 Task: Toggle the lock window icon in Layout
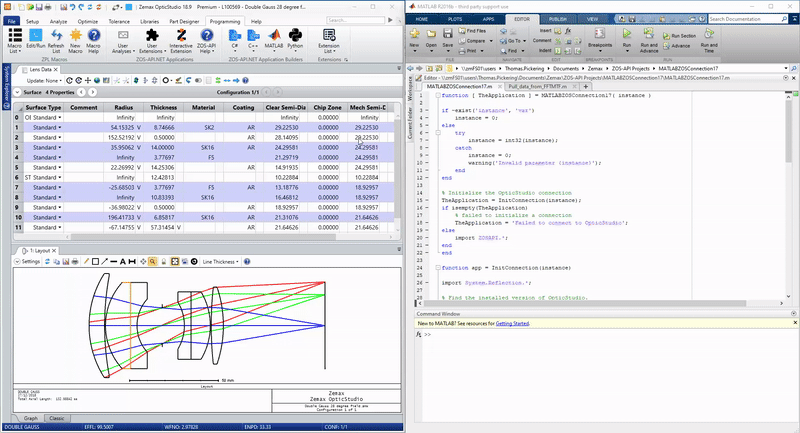(164, 262)
